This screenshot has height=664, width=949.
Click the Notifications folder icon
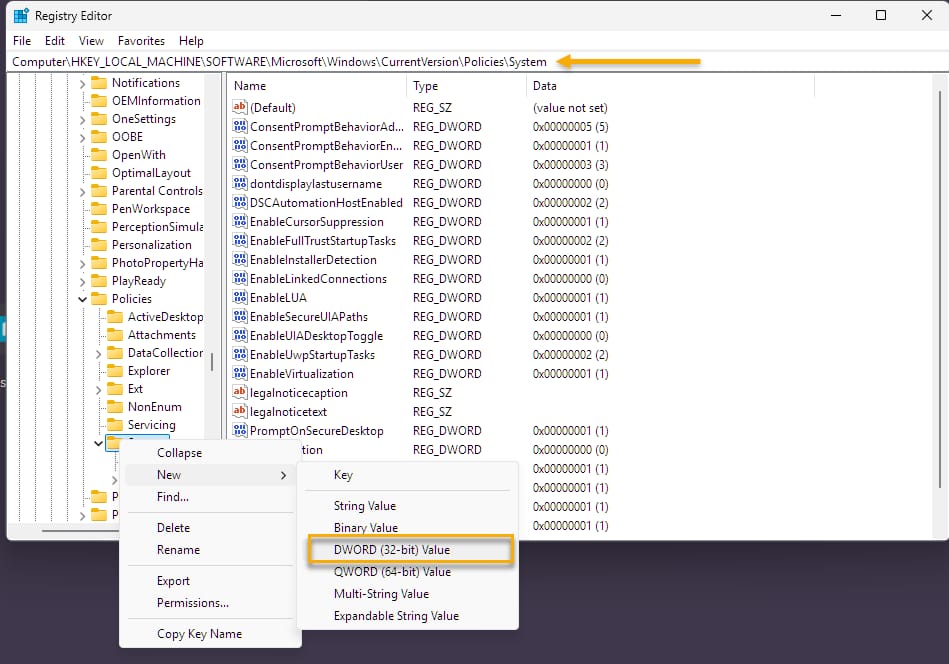[x=99, y=82]
